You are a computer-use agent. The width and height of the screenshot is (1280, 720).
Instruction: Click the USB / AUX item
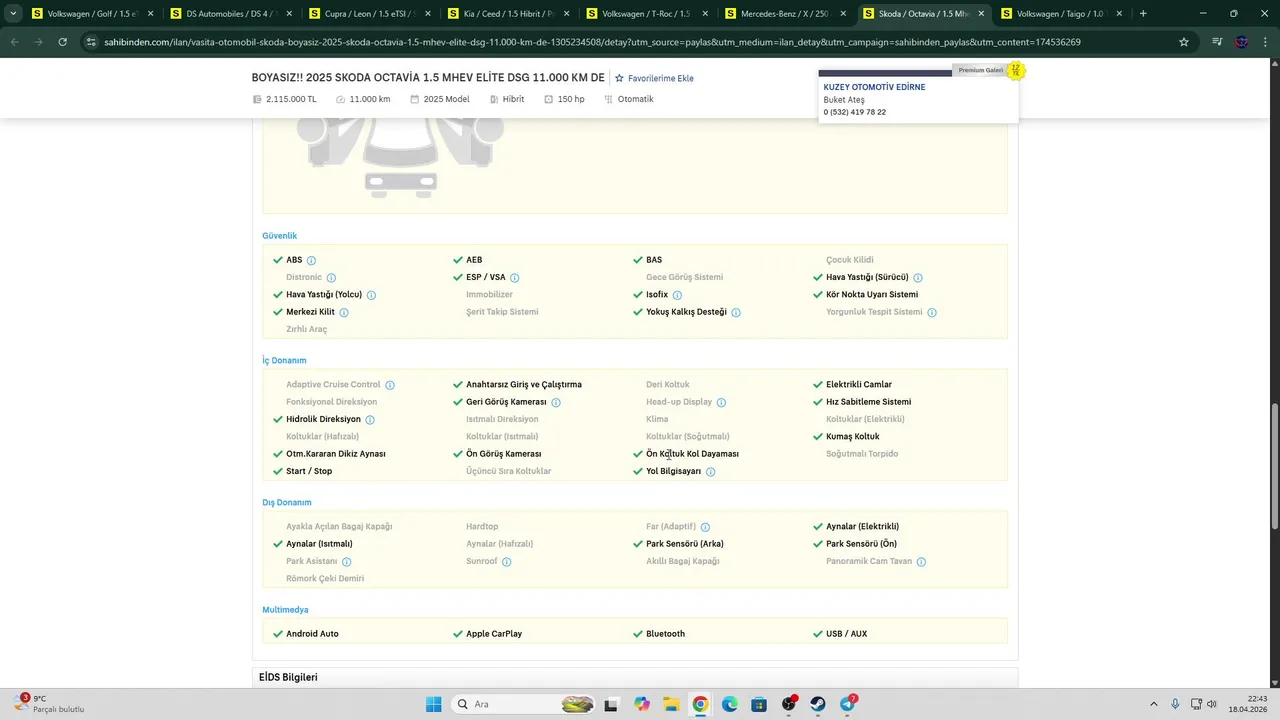[x=846, y=634]
